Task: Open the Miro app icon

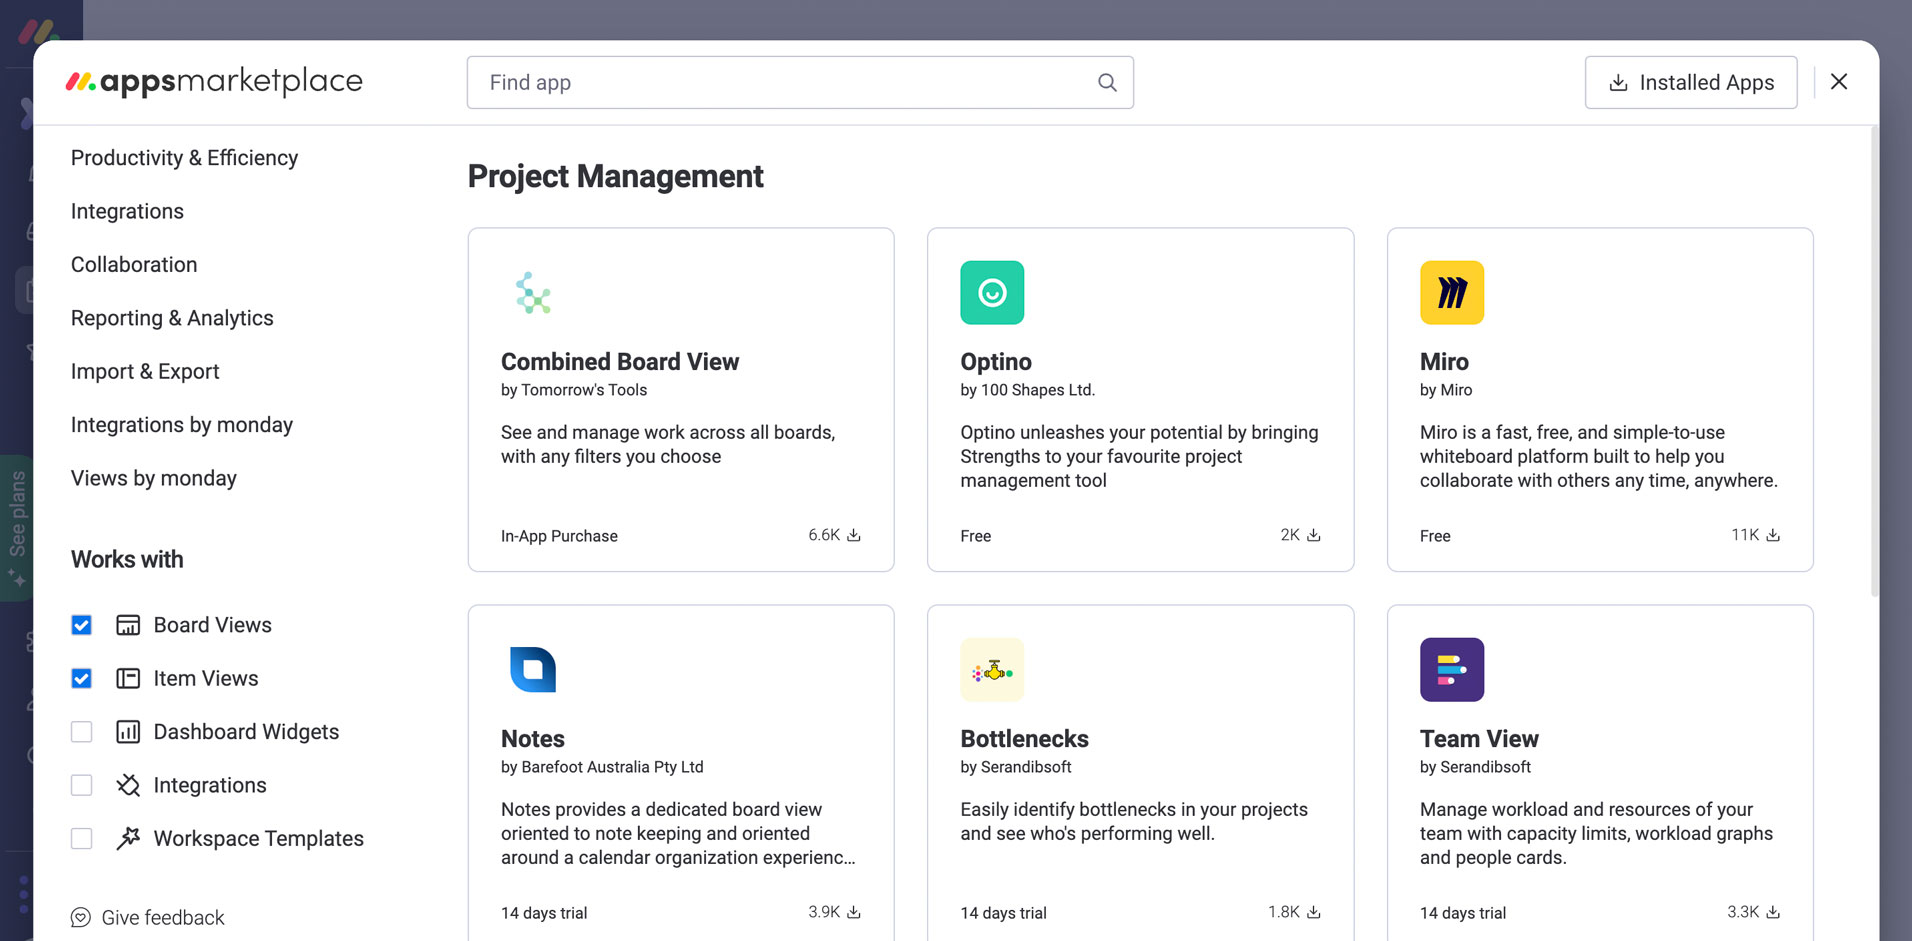Action: [1452, 293]
